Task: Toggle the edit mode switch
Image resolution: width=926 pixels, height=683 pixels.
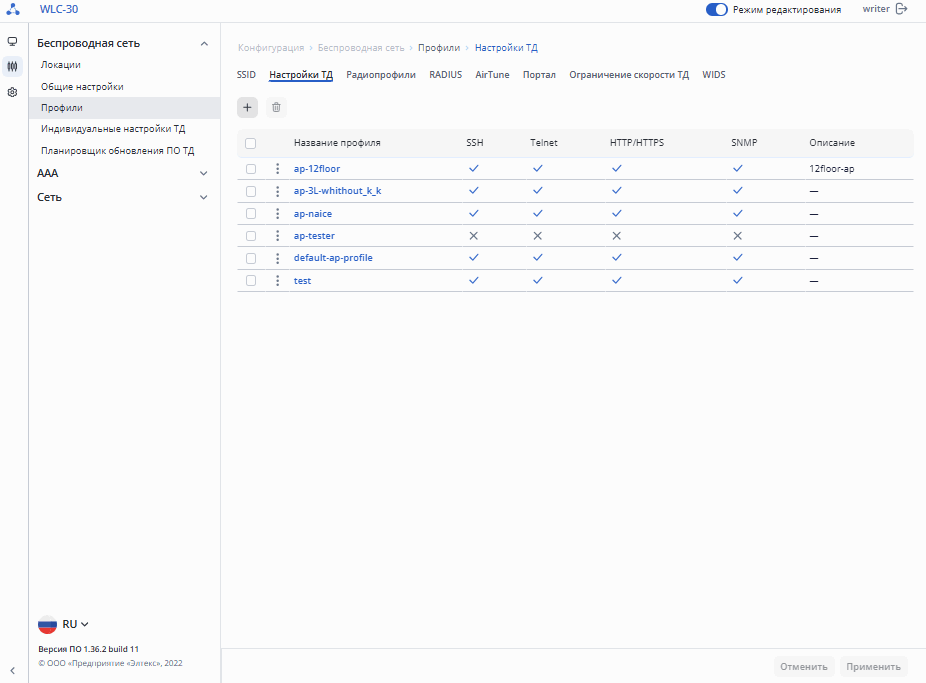Action: tap(716, 9)
